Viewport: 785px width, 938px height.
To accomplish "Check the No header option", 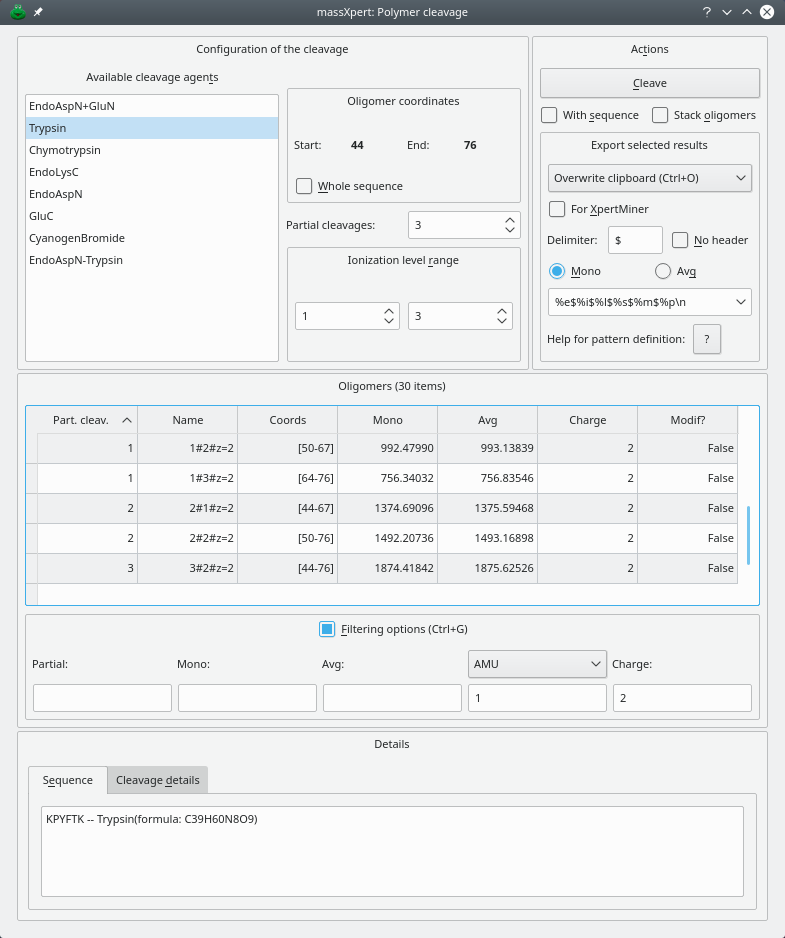I will tap(680, 240).
